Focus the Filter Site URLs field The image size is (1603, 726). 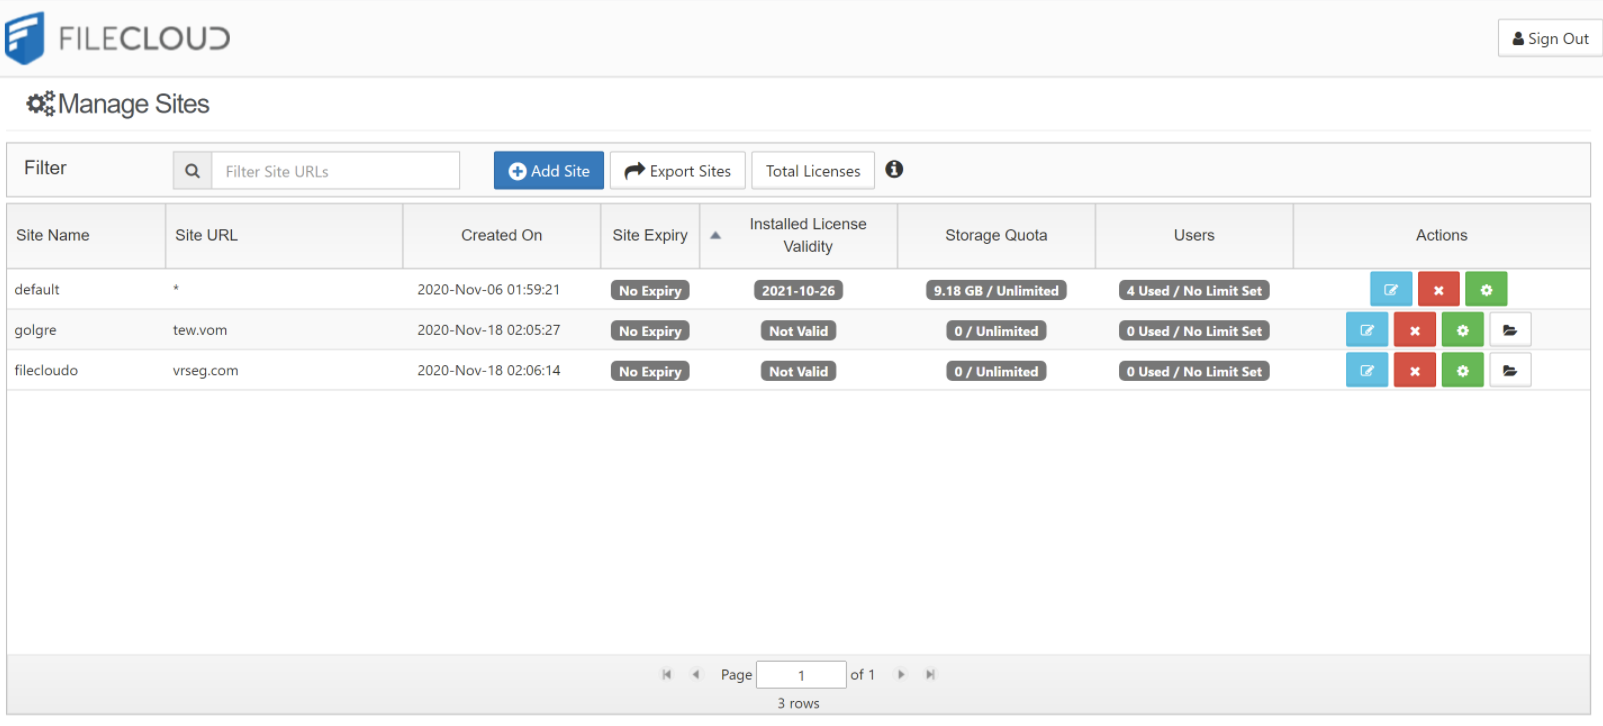[335, 171]
